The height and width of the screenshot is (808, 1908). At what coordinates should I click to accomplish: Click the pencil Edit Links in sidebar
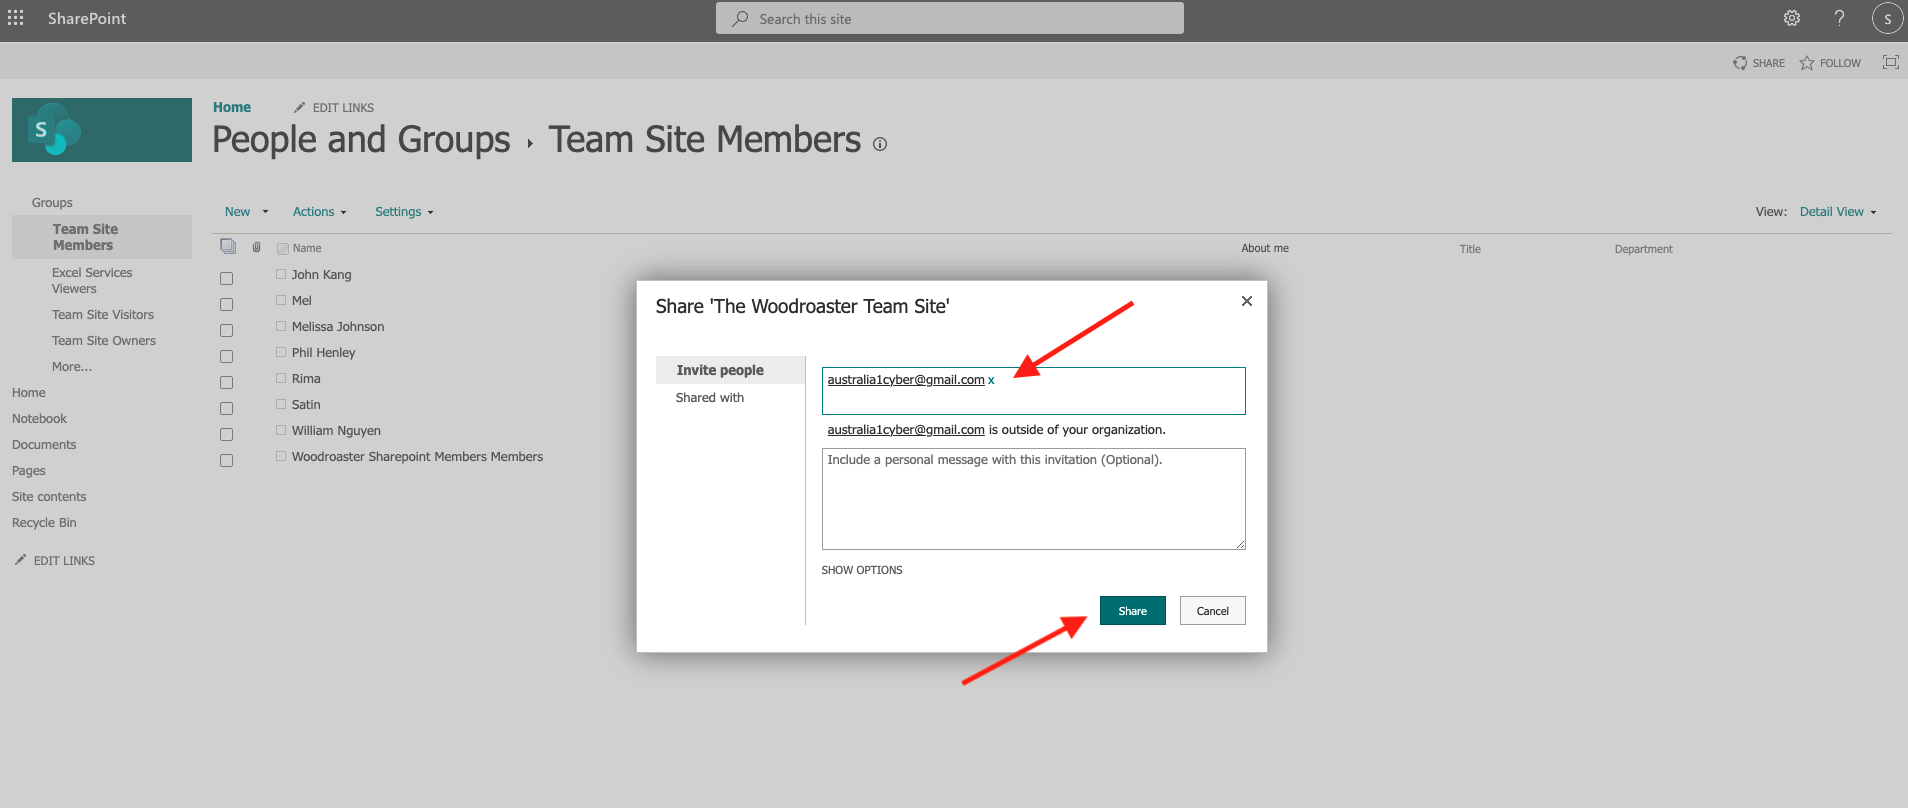55,560
